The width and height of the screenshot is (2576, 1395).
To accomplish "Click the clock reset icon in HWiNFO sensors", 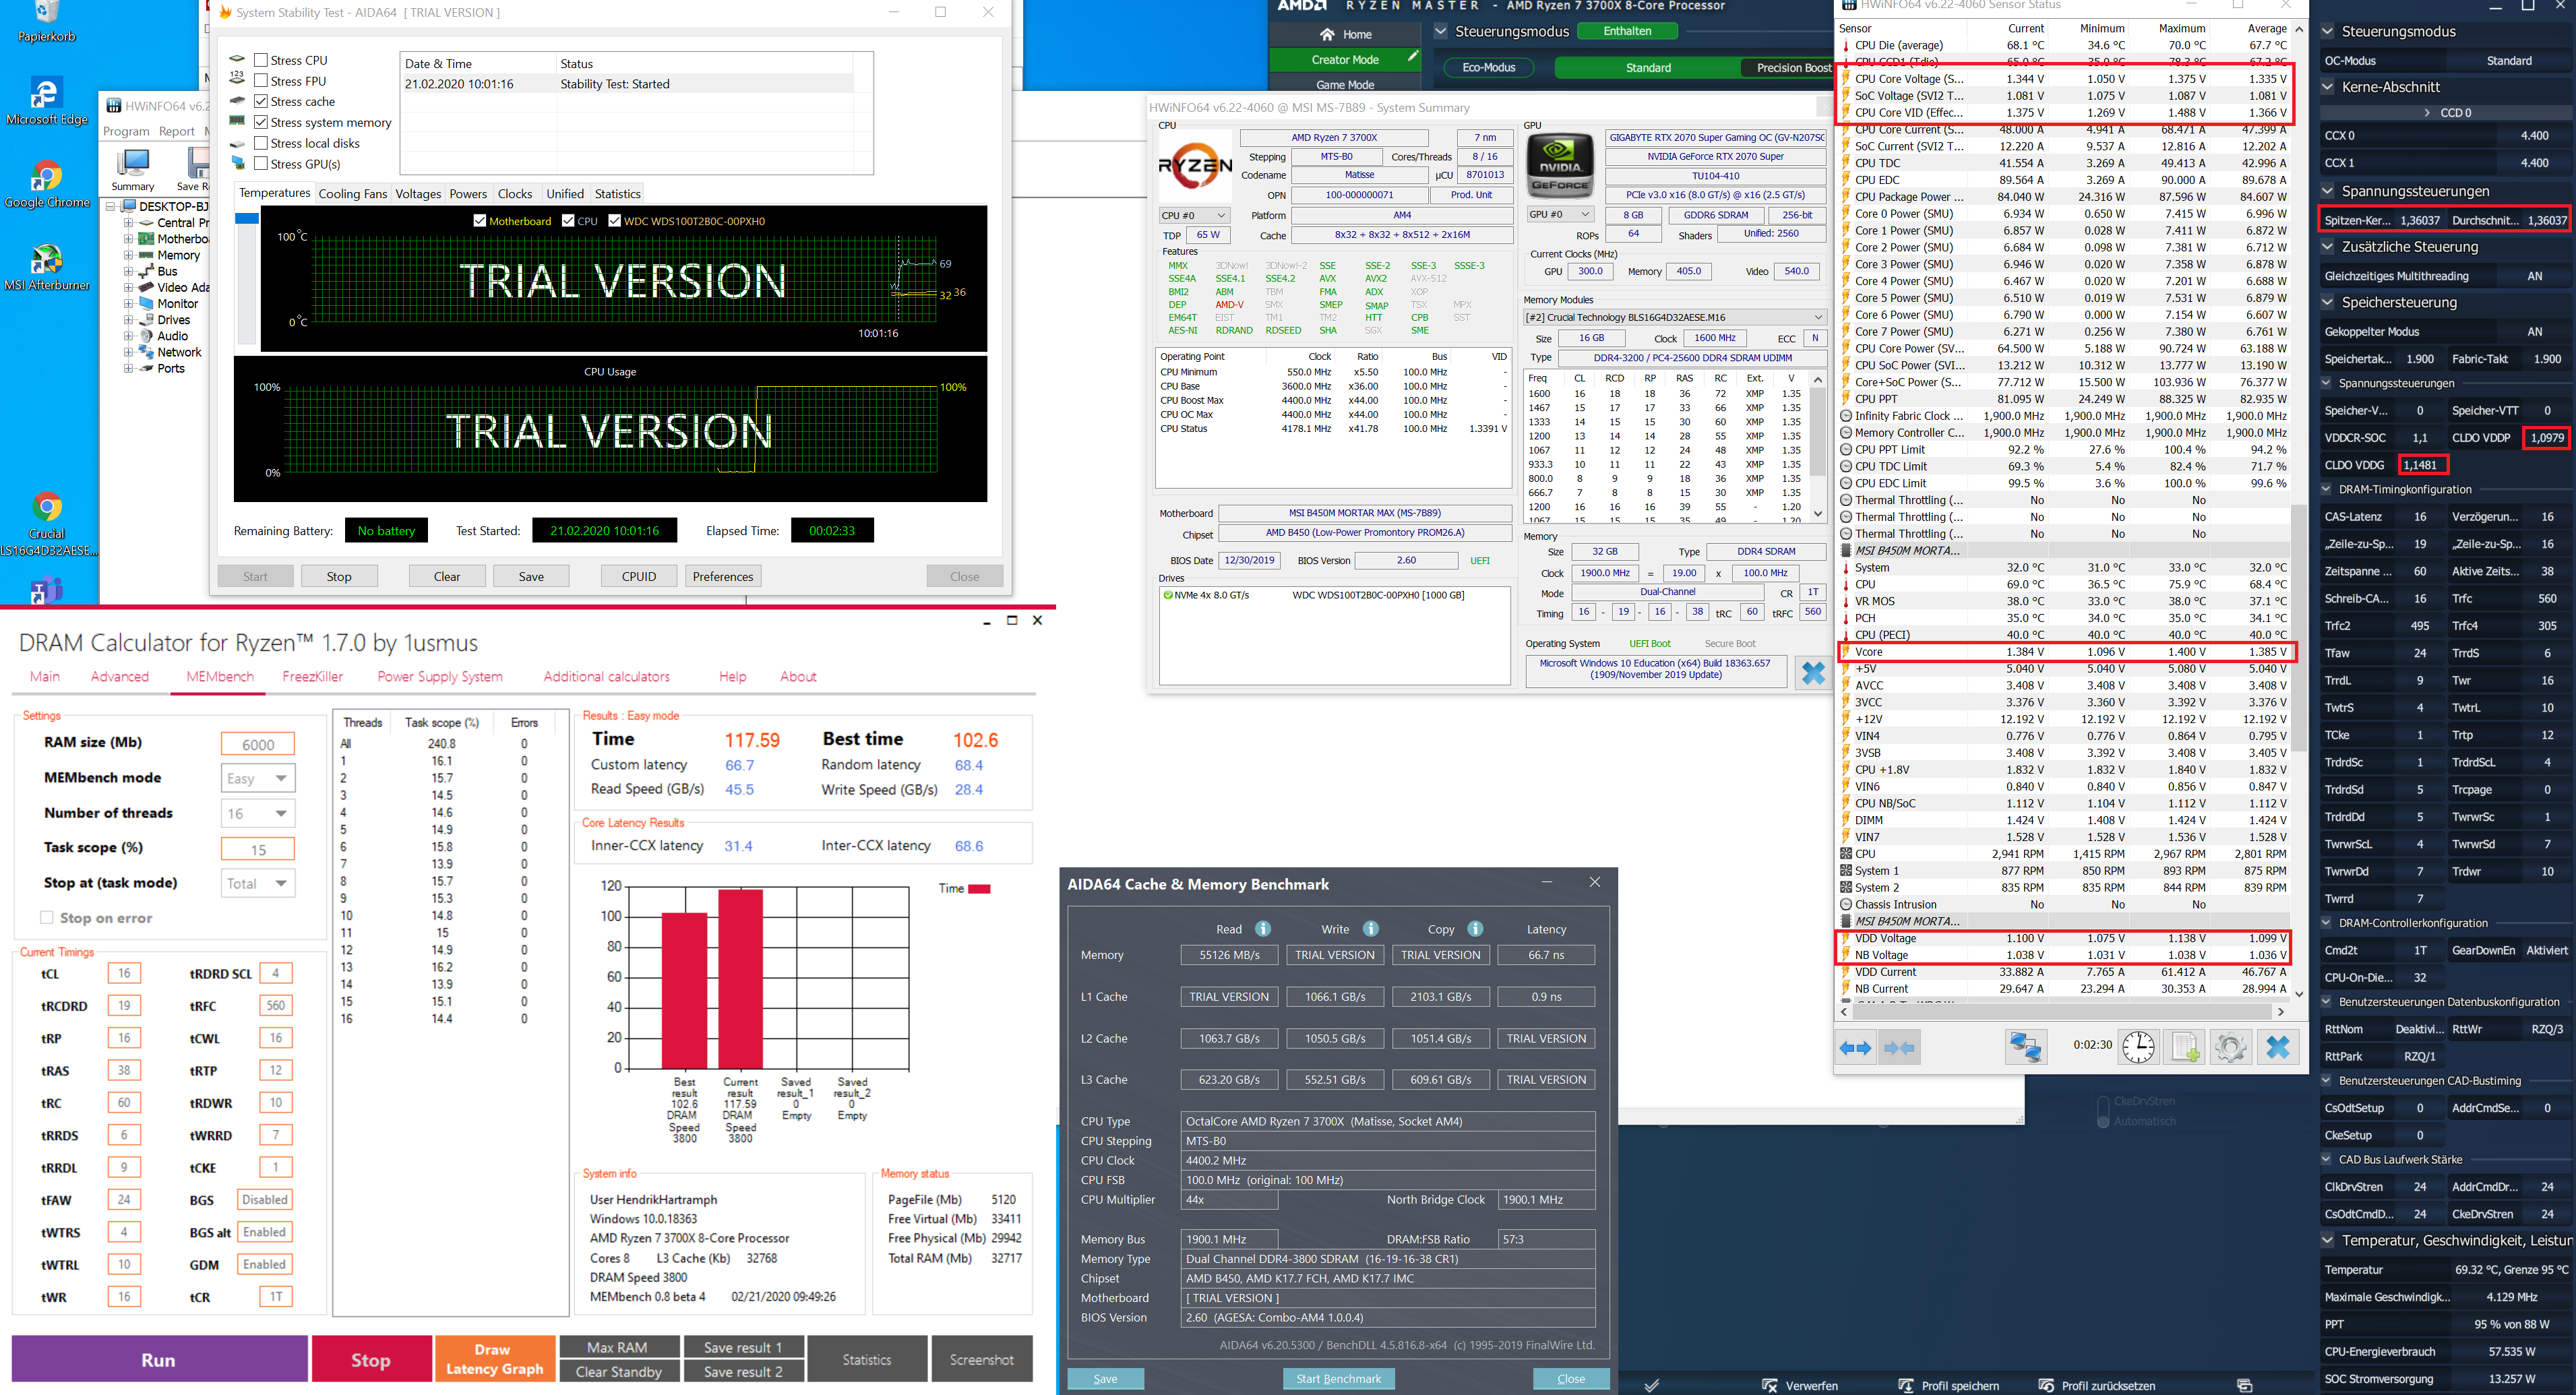I will tap(2138, 1047).
